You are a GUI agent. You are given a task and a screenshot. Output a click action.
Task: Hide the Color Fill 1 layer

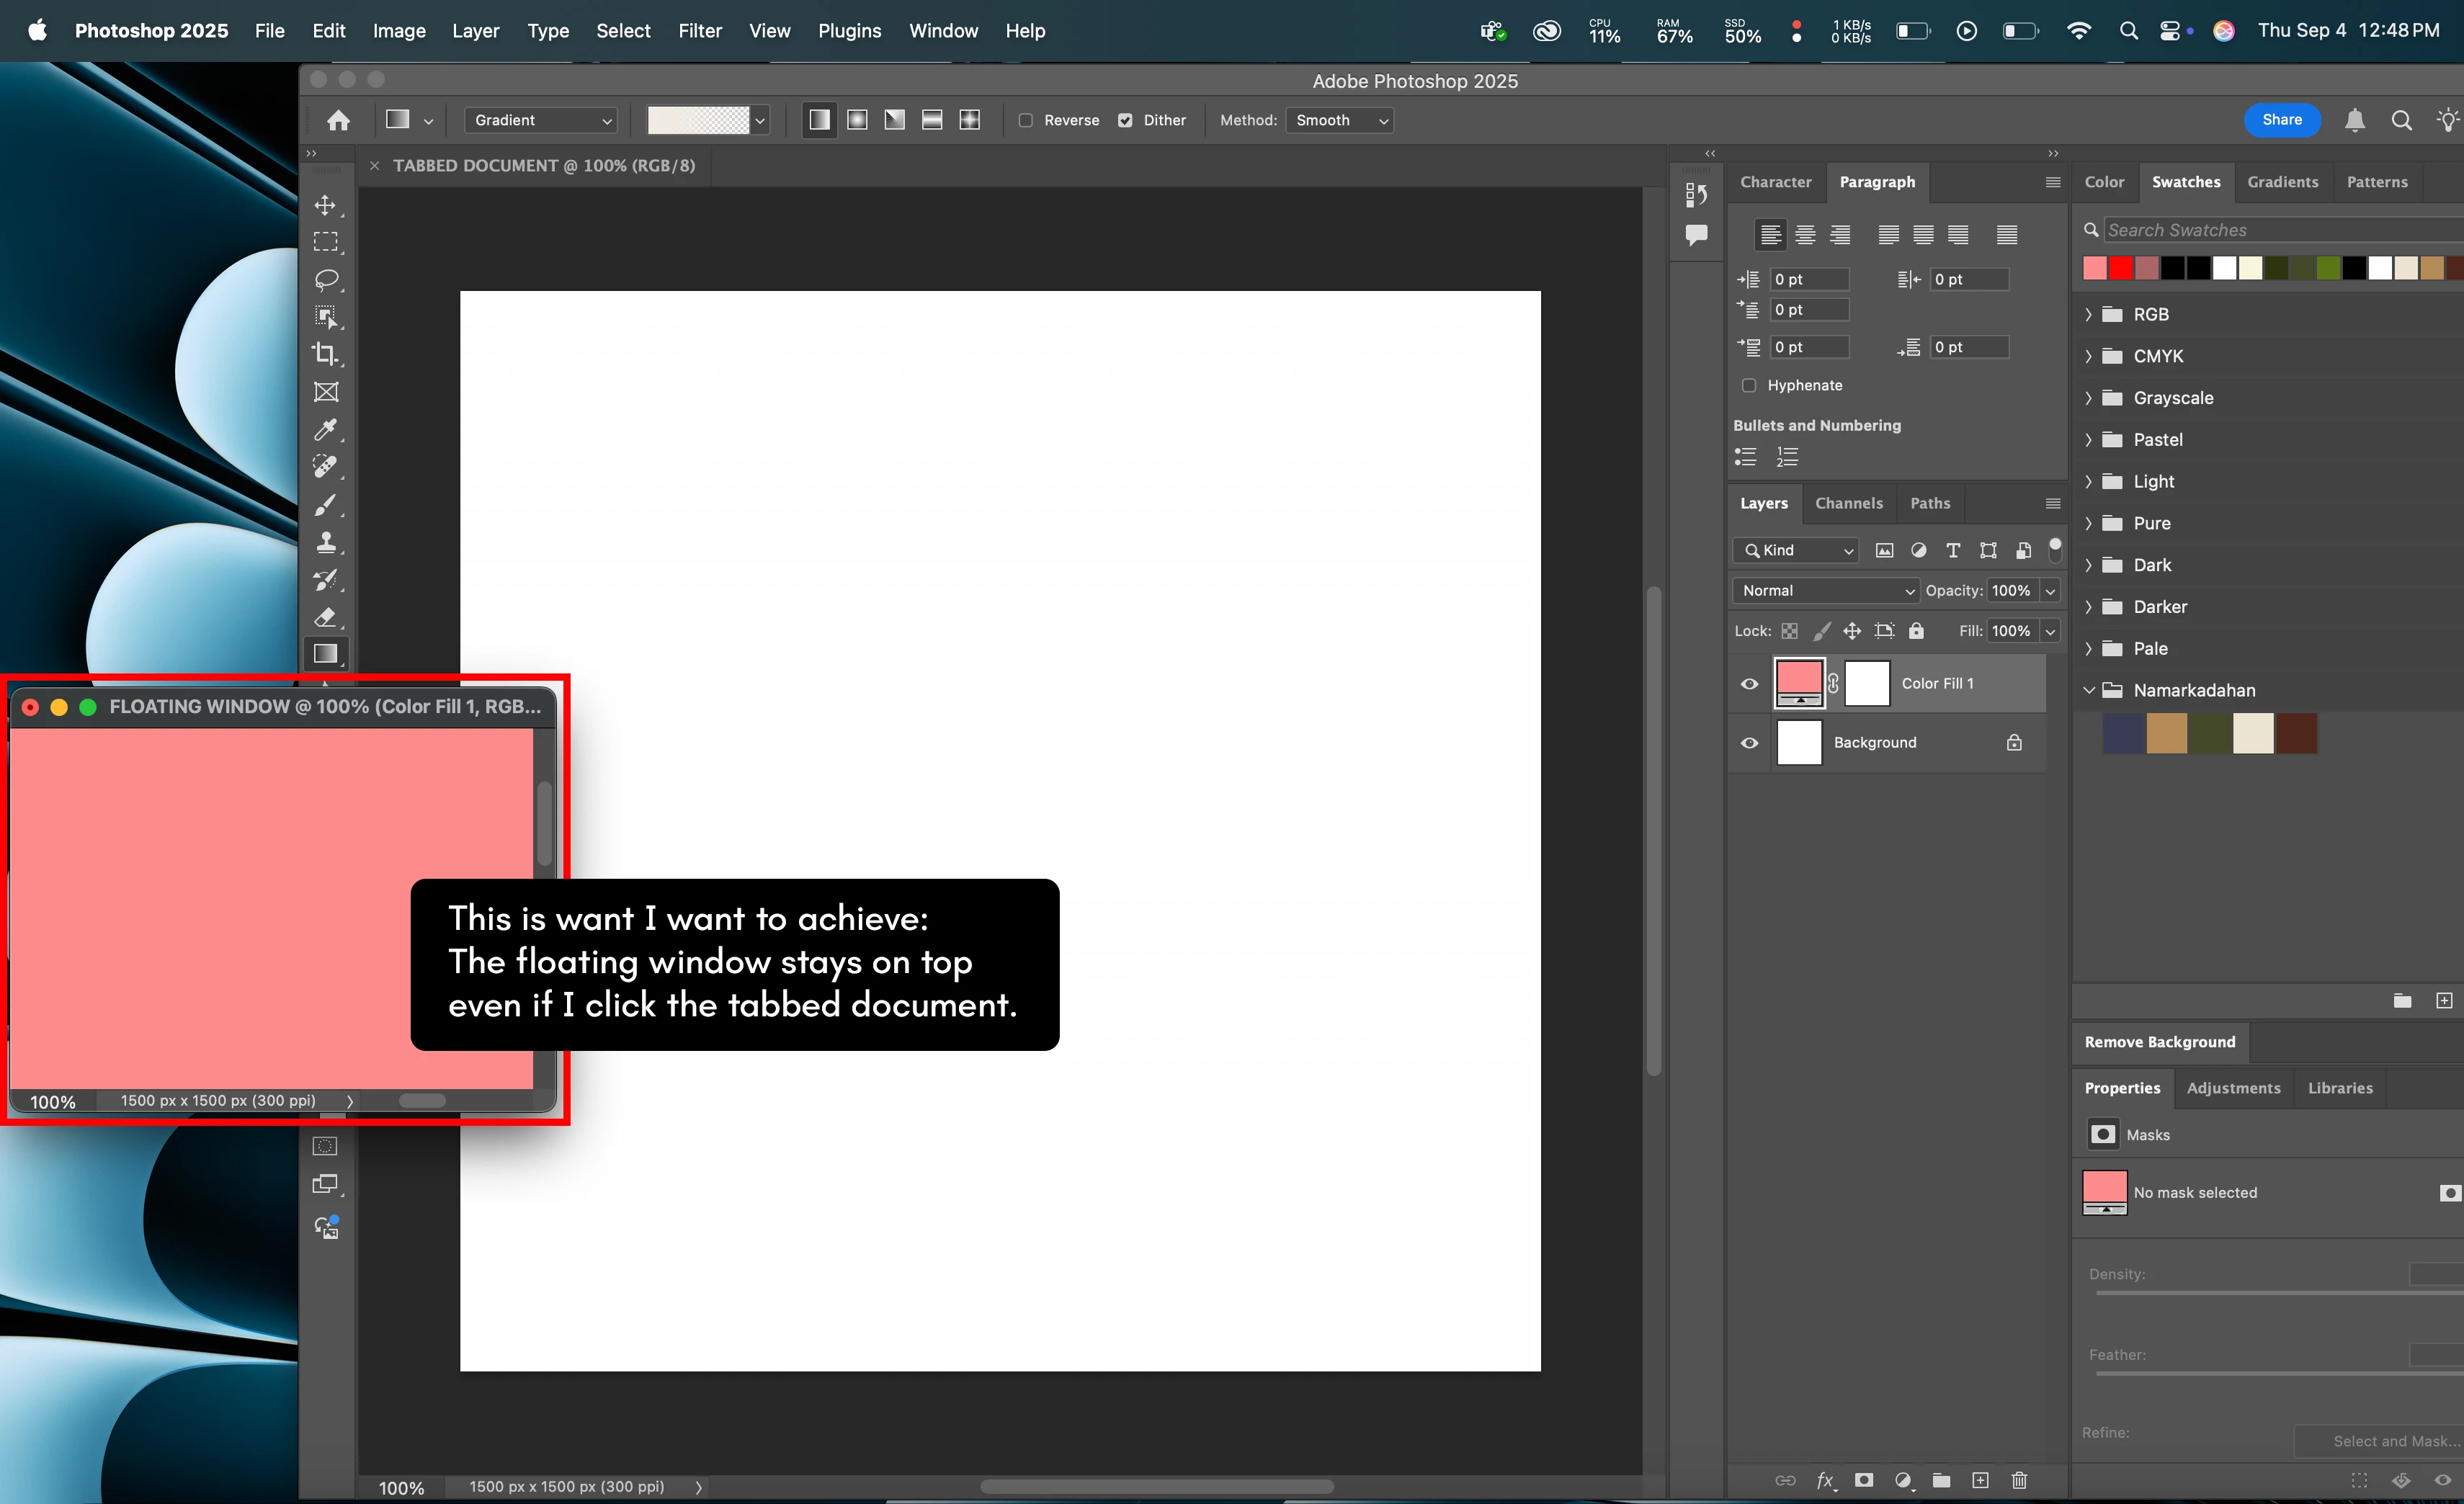point(1749,684)
